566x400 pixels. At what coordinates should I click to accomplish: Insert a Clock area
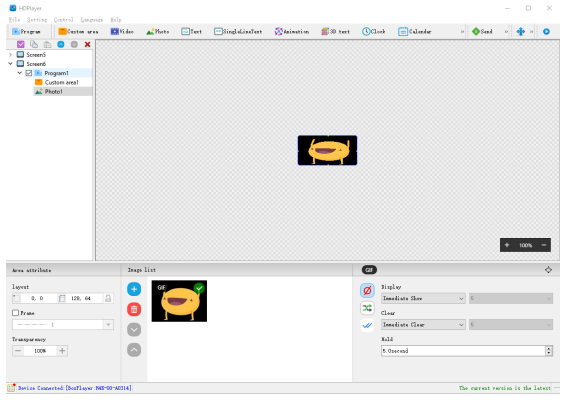pos(373,32)
